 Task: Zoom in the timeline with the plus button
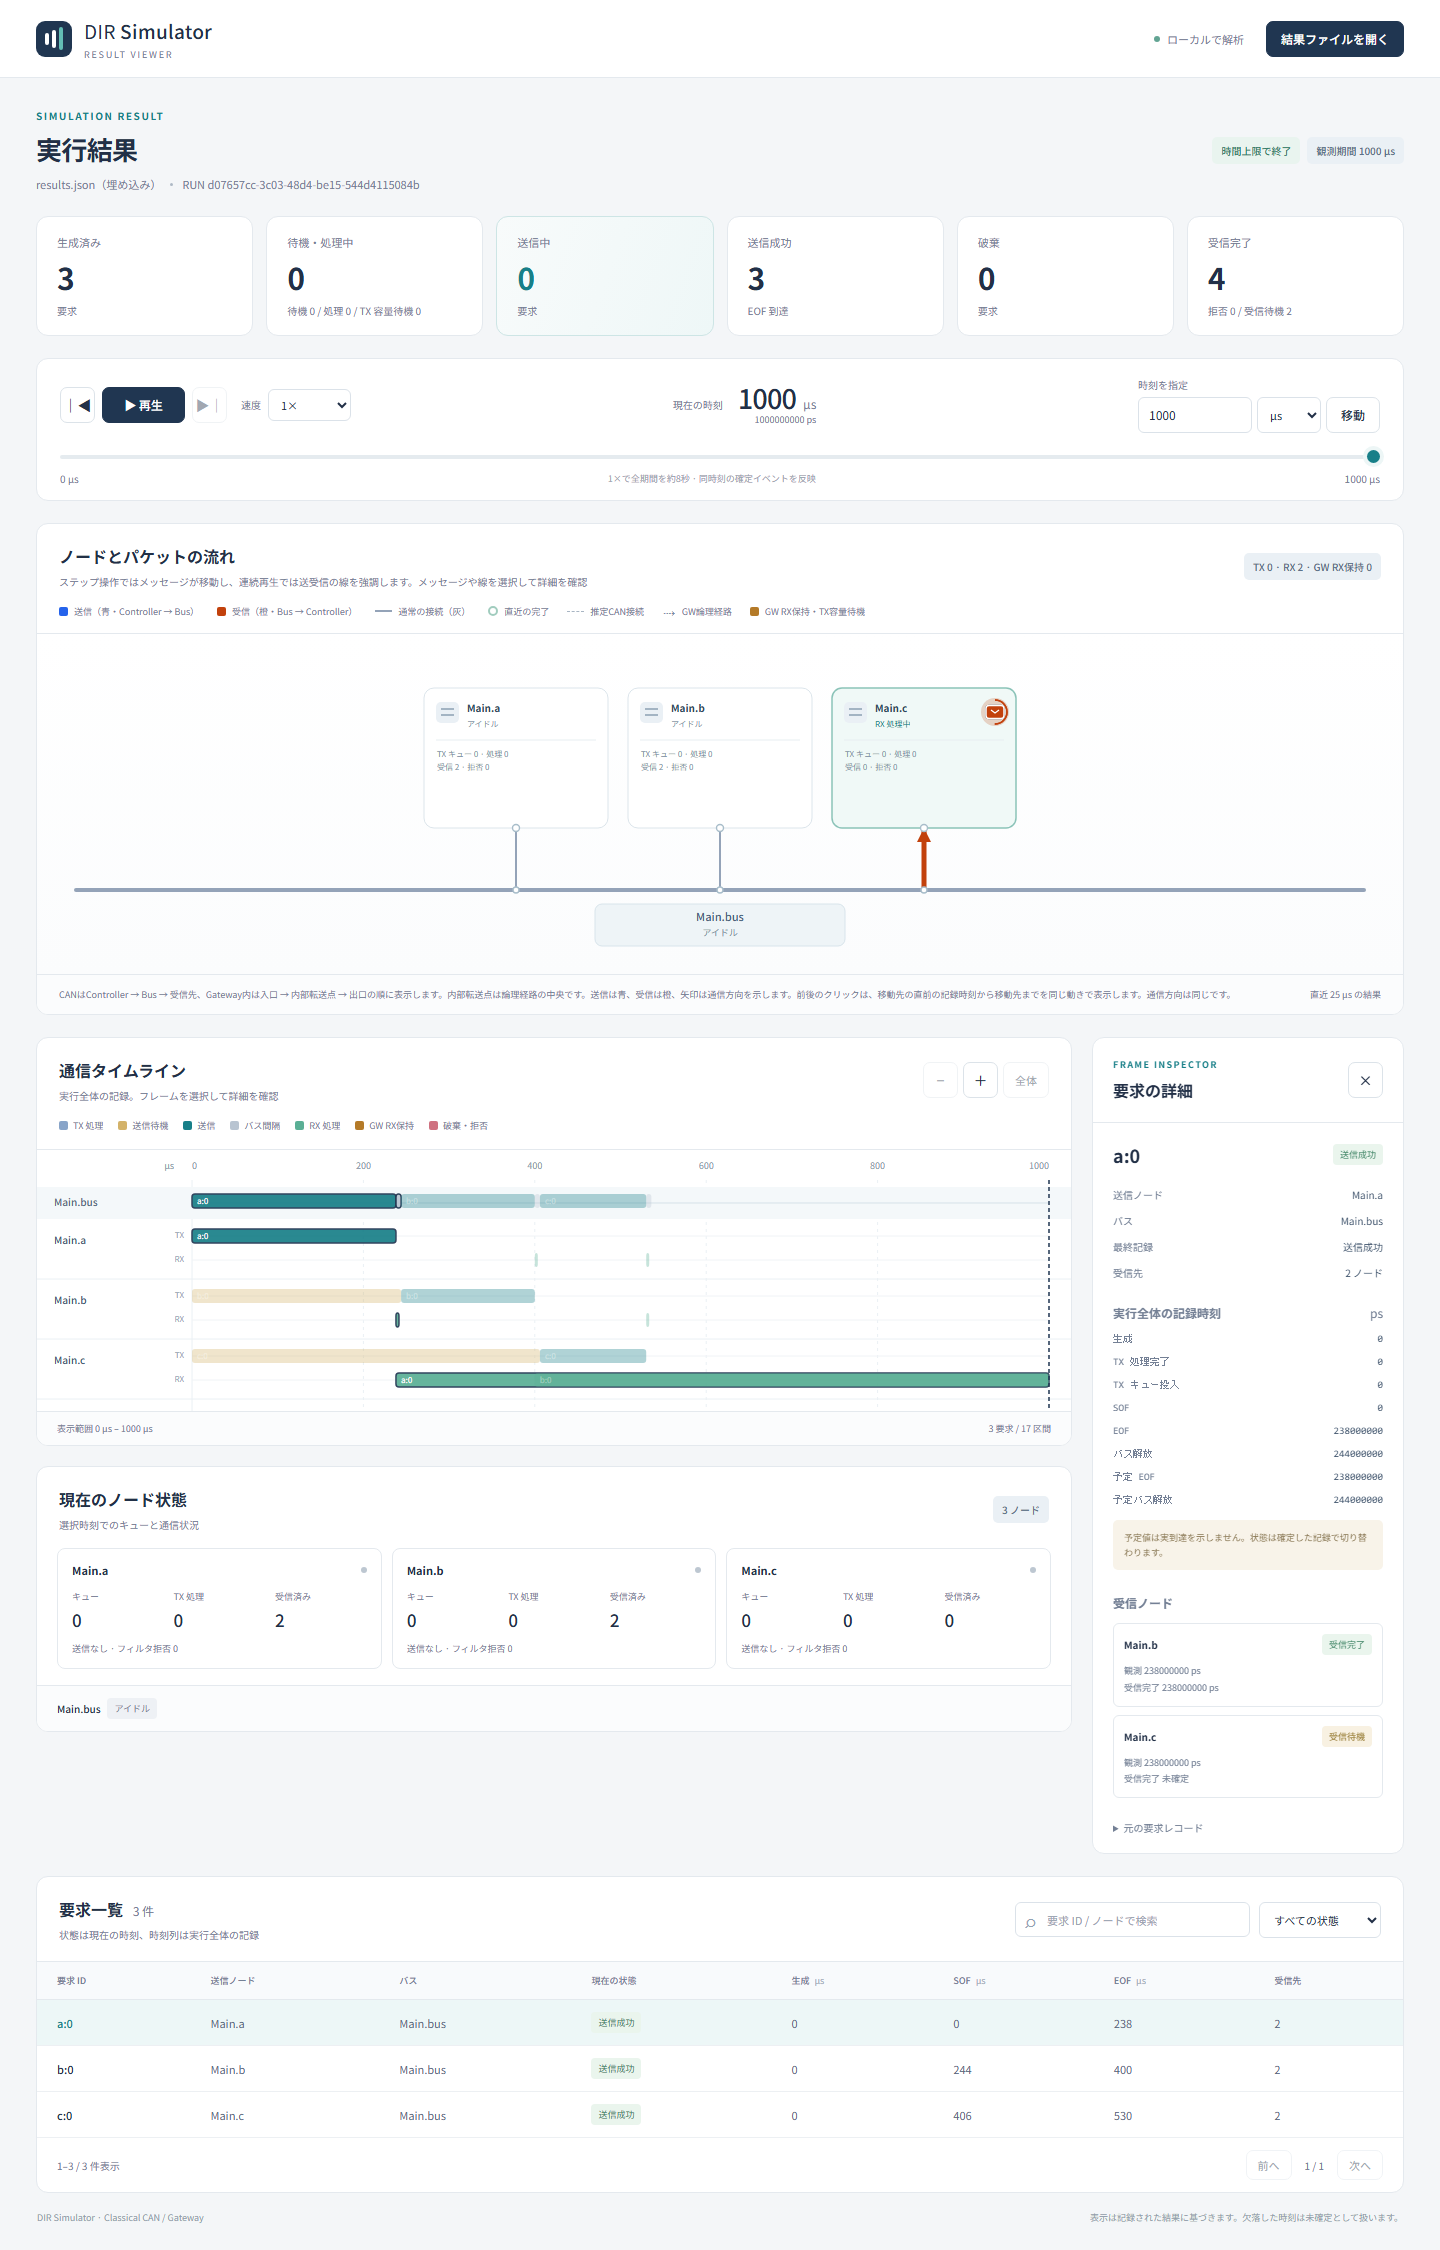point(980,1080)
